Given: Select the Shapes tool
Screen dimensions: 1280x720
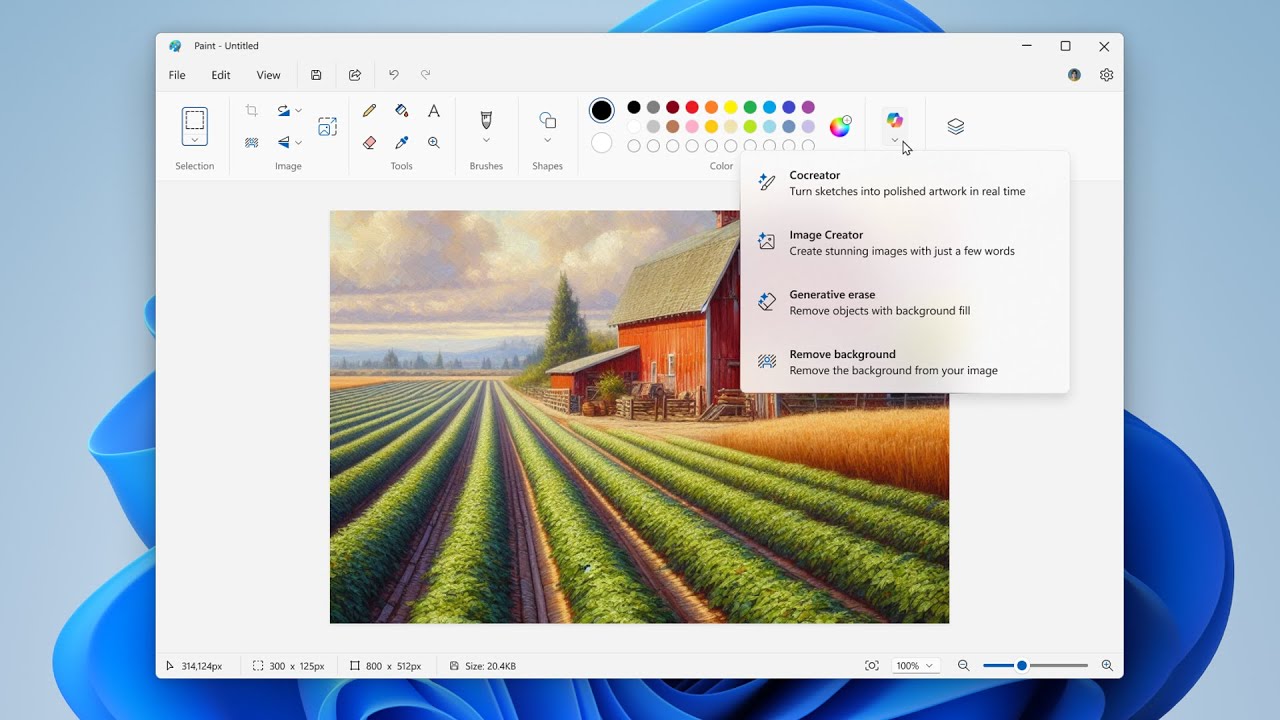Looking at the screenshot, I should (547, 120).
